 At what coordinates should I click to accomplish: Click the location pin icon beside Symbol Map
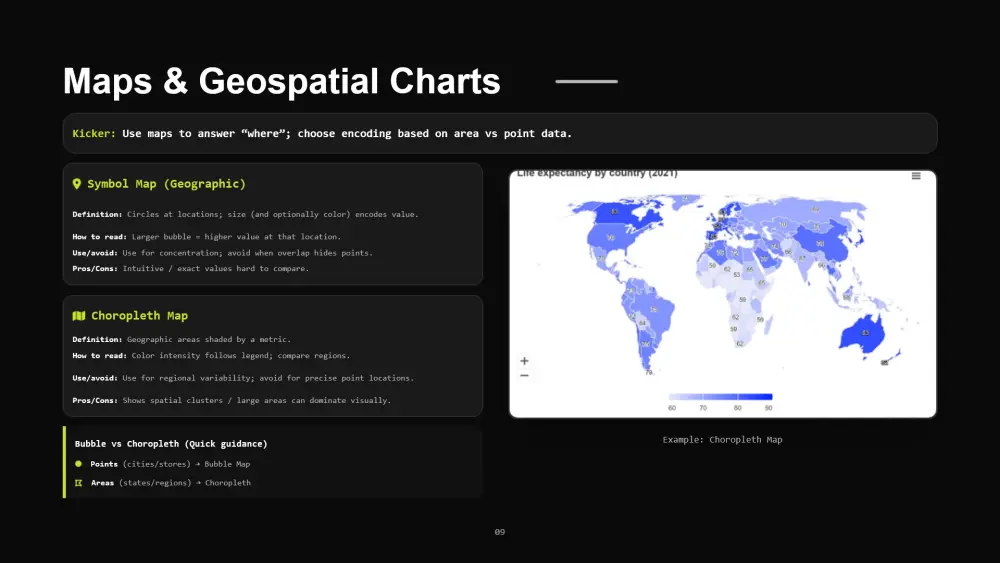(77, 184)
